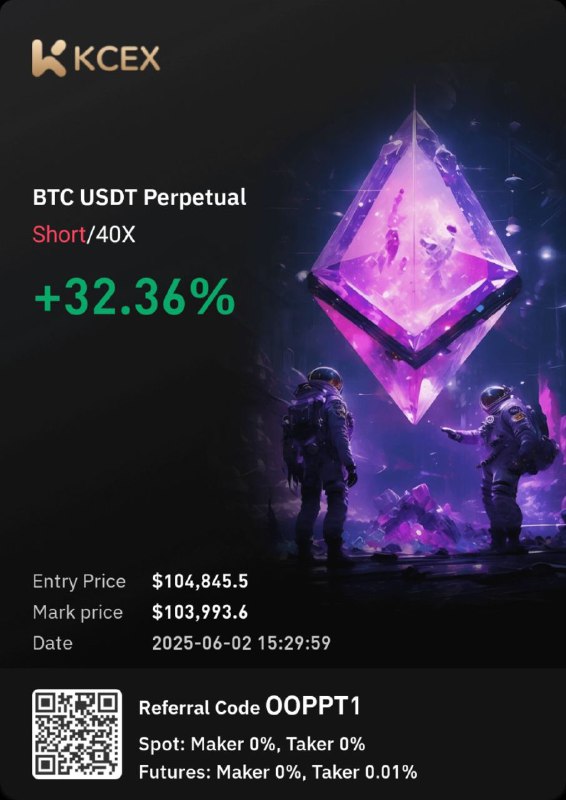
Task: Click the 40X leverage text
Action: pyautogui.click(x=113, y=236)
